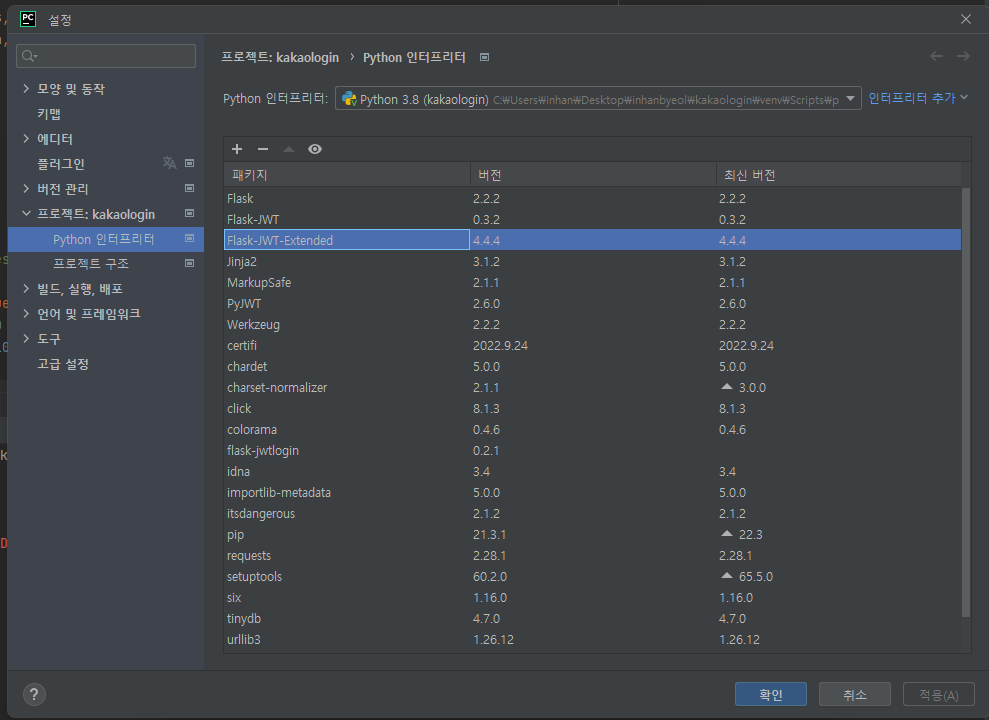This screenshot has height=720, width=989.
Task: Click translation icon beside 플러그인
Action: click(x=170, y=163)
